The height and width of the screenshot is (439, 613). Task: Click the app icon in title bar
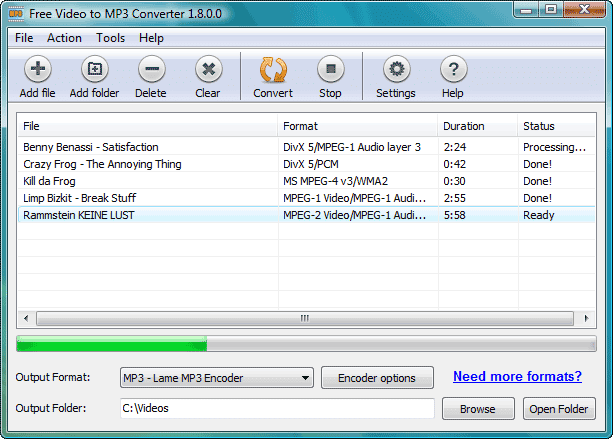16,14
